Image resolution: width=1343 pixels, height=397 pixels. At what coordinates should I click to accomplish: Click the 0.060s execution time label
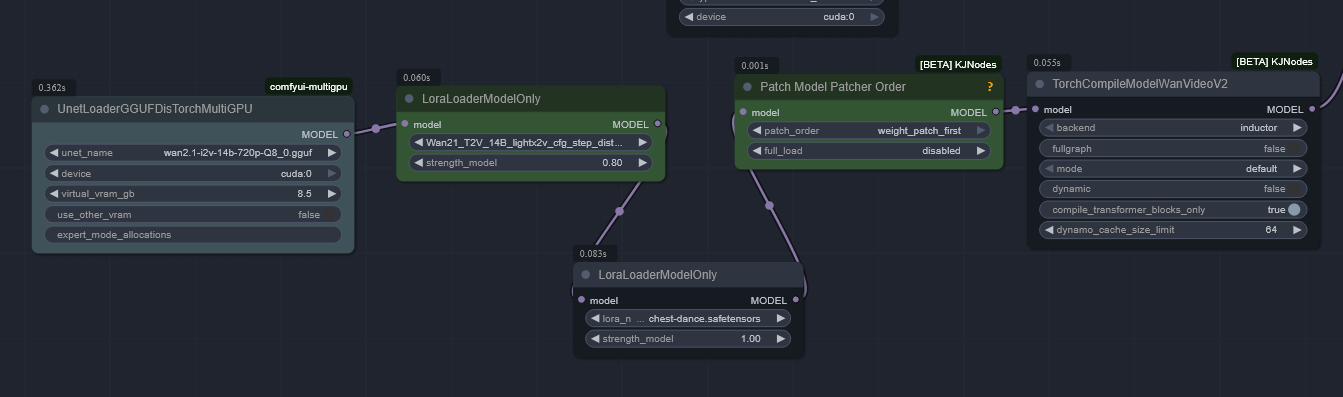(x=416, y=78)
